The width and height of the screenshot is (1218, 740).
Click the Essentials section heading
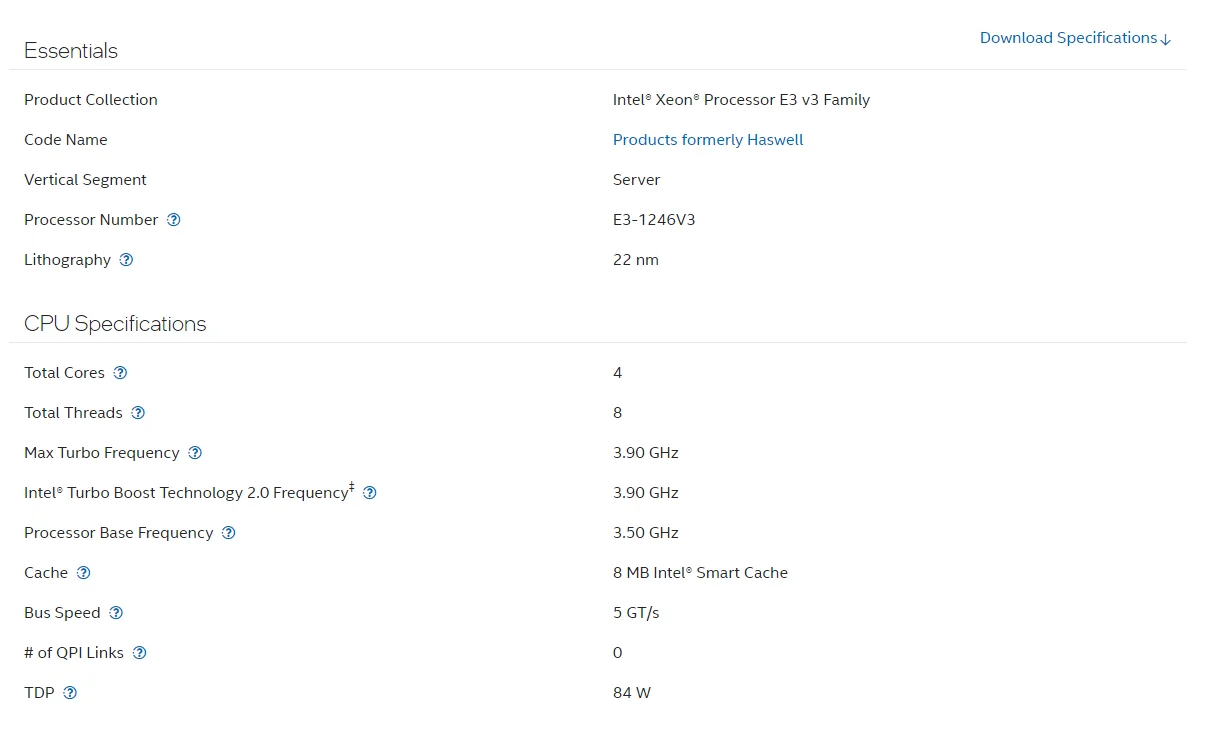point(71,51)
